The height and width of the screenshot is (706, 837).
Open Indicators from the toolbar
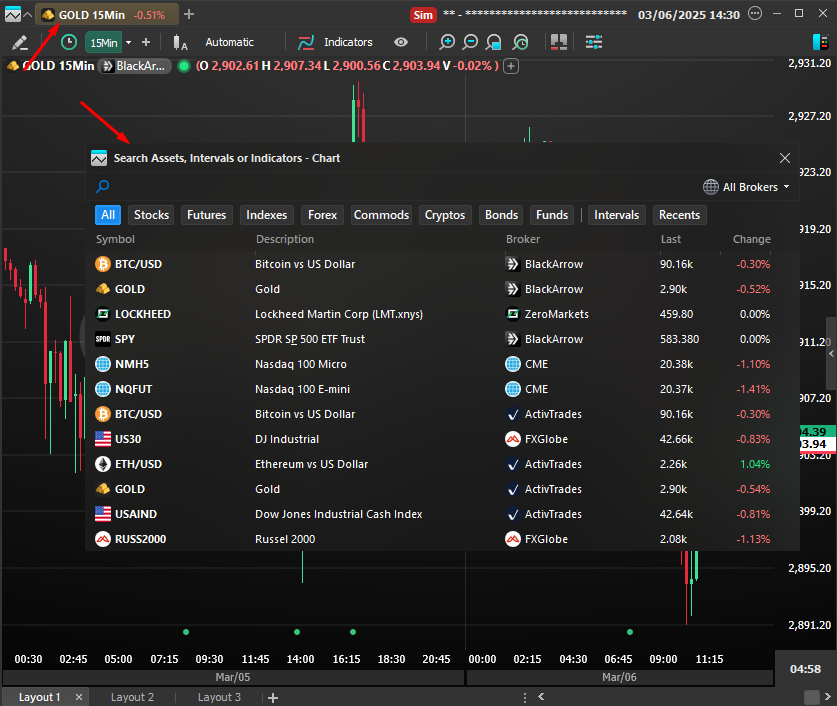(335, 42)
